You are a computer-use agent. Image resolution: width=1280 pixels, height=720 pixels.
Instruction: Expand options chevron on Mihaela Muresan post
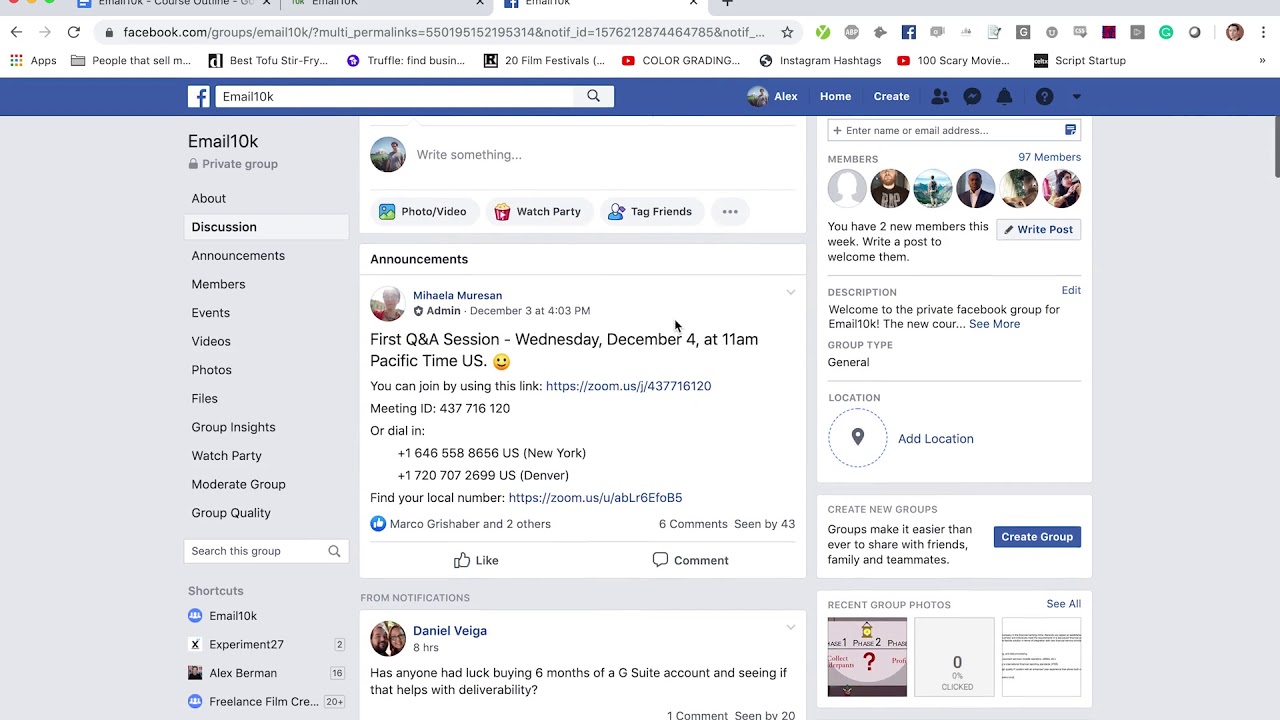[x=790, y=292]
